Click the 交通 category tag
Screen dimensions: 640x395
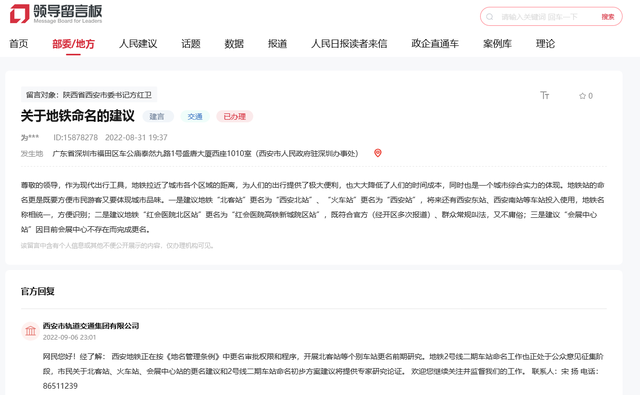[195, 116]
